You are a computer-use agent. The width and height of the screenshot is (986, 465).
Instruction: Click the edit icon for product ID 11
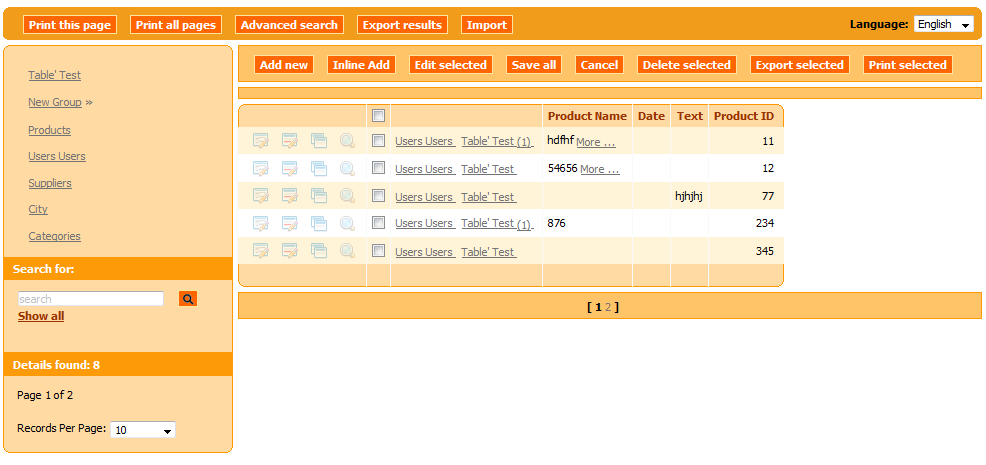[260, 141]
